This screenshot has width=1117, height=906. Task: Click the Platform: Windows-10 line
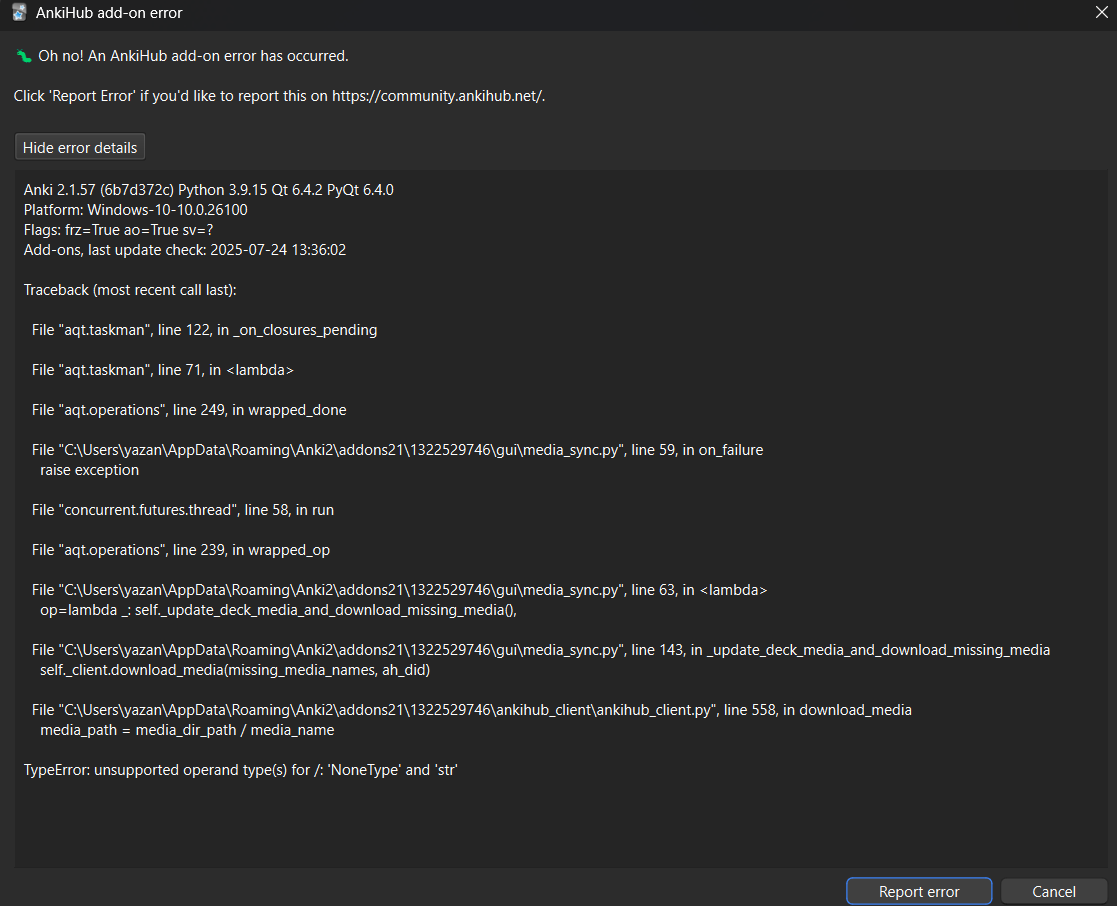(135, 210)
